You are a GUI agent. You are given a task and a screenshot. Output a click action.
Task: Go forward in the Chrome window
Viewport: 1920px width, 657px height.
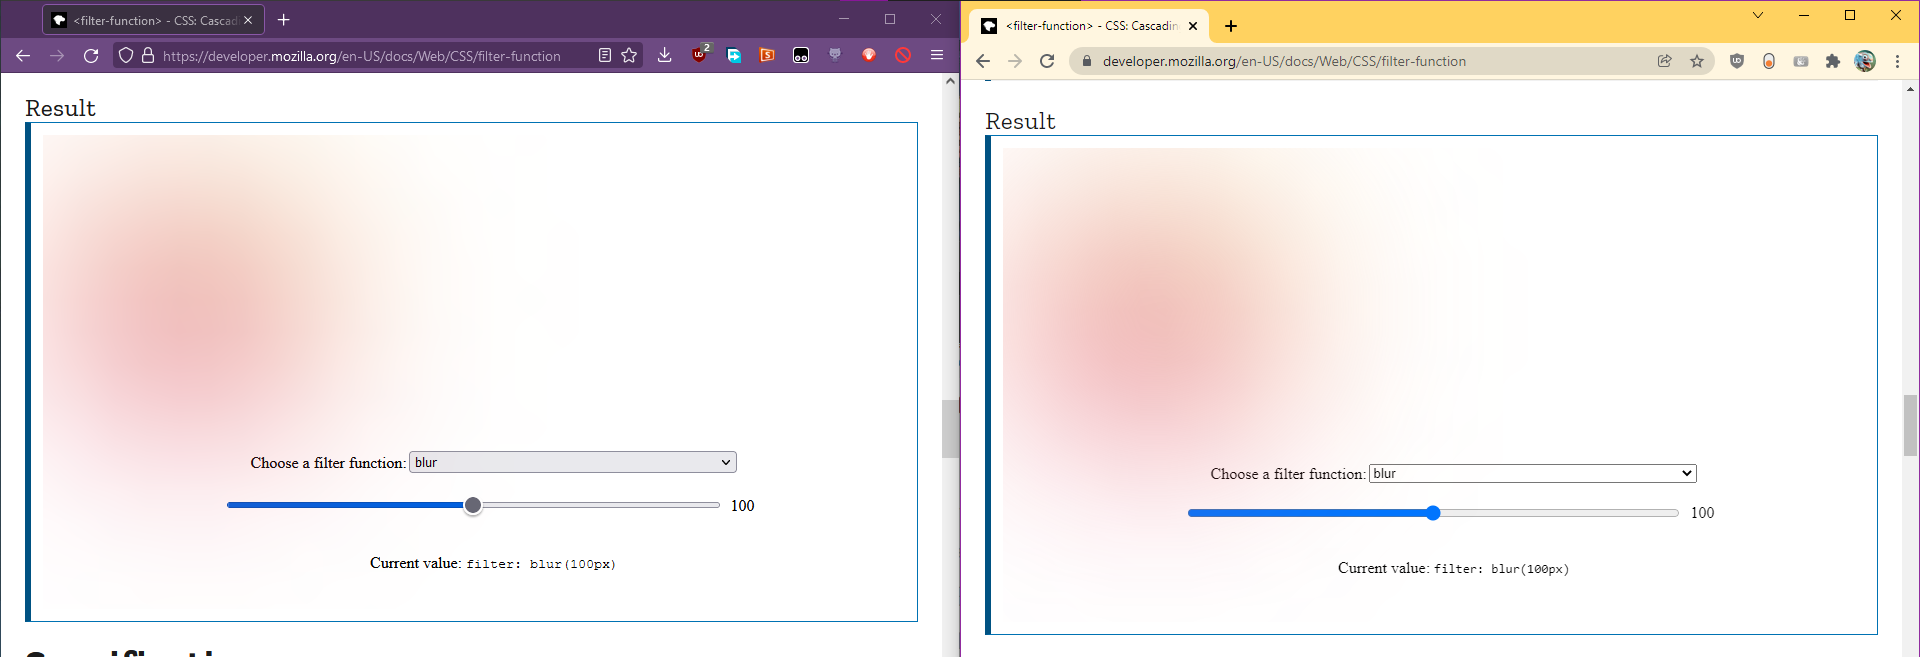[1015, 61]
